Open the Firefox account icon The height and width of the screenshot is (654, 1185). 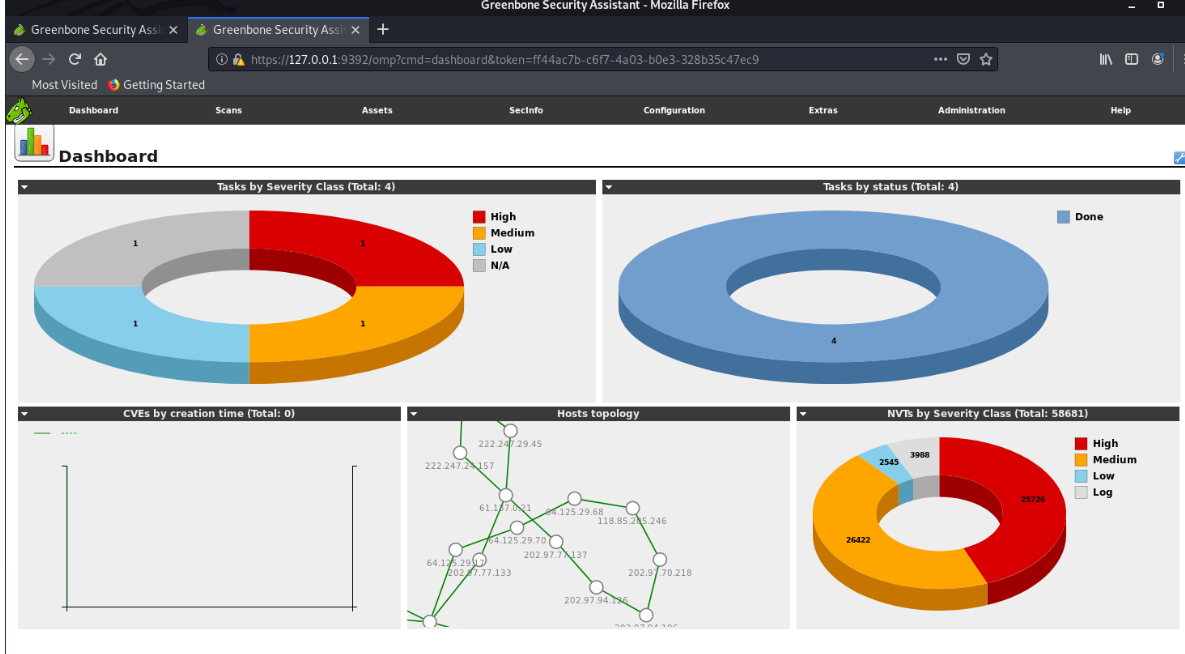[x=1158, y=59]
